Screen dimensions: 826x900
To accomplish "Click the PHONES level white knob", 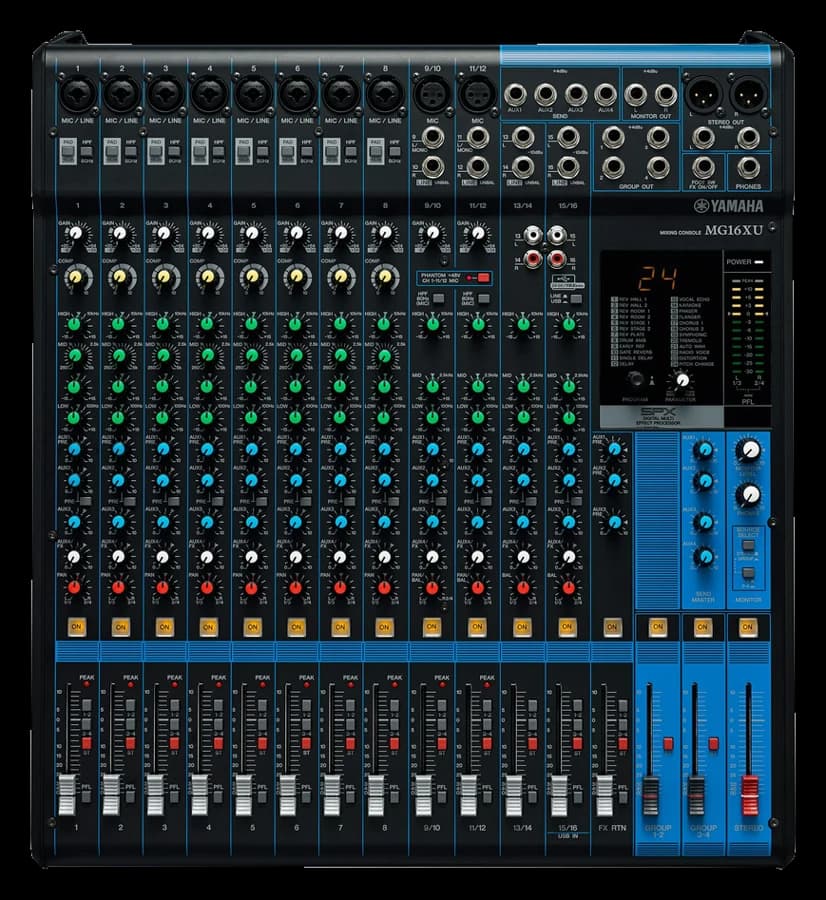I will point(749,494).
